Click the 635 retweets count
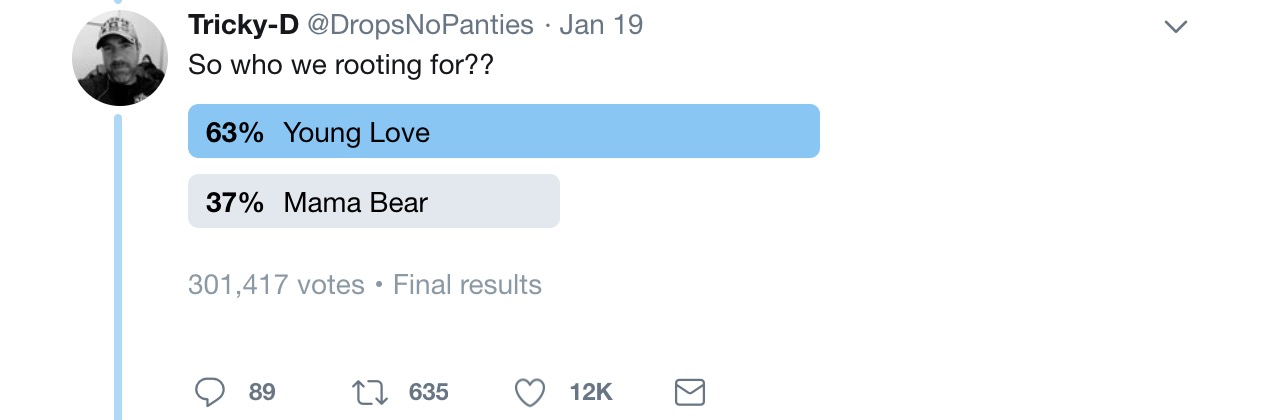1266x420 pixels. tap(428, 392)
